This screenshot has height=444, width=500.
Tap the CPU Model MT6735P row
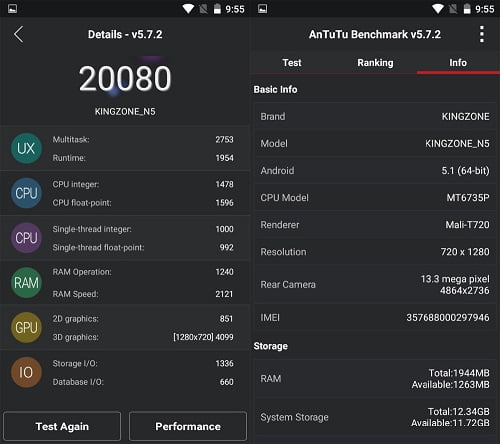tap(375, 198)
